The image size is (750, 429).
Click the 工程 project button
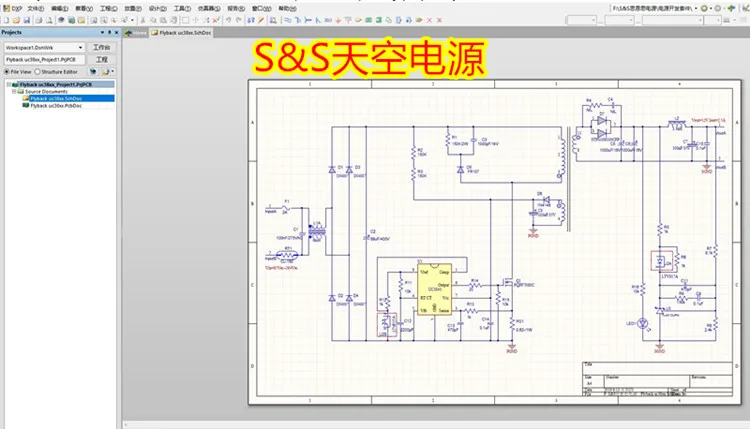(102, 59)
